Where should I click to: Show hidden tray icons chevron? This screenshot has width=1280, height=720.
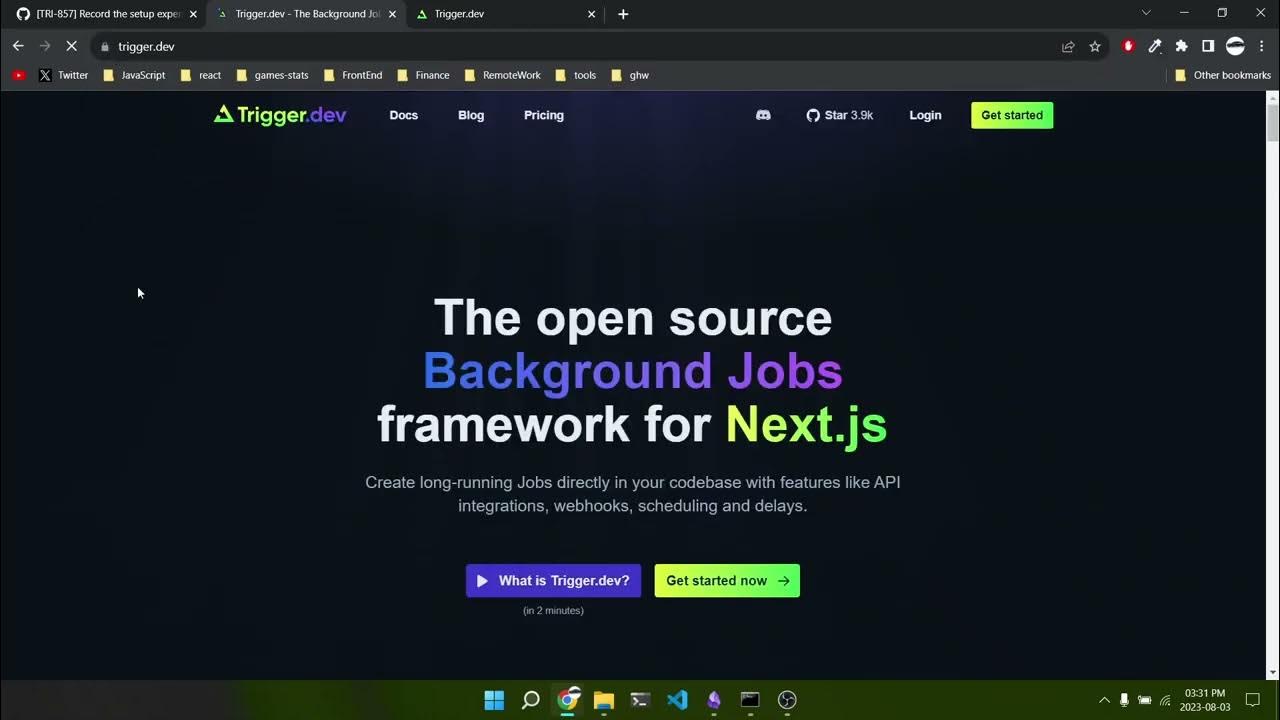[1104, 700]
